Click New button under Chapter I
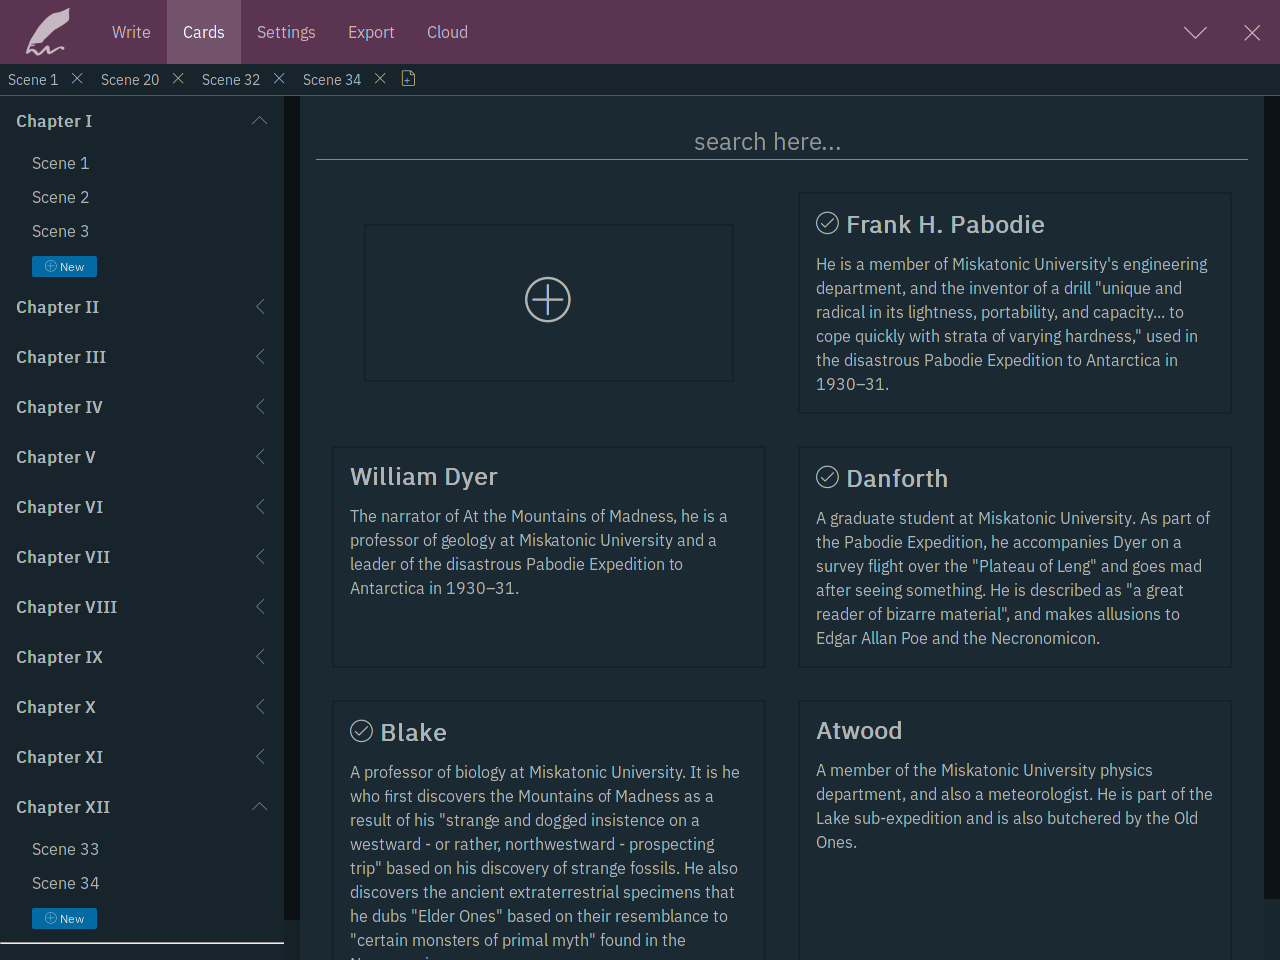 click(64, 267)
